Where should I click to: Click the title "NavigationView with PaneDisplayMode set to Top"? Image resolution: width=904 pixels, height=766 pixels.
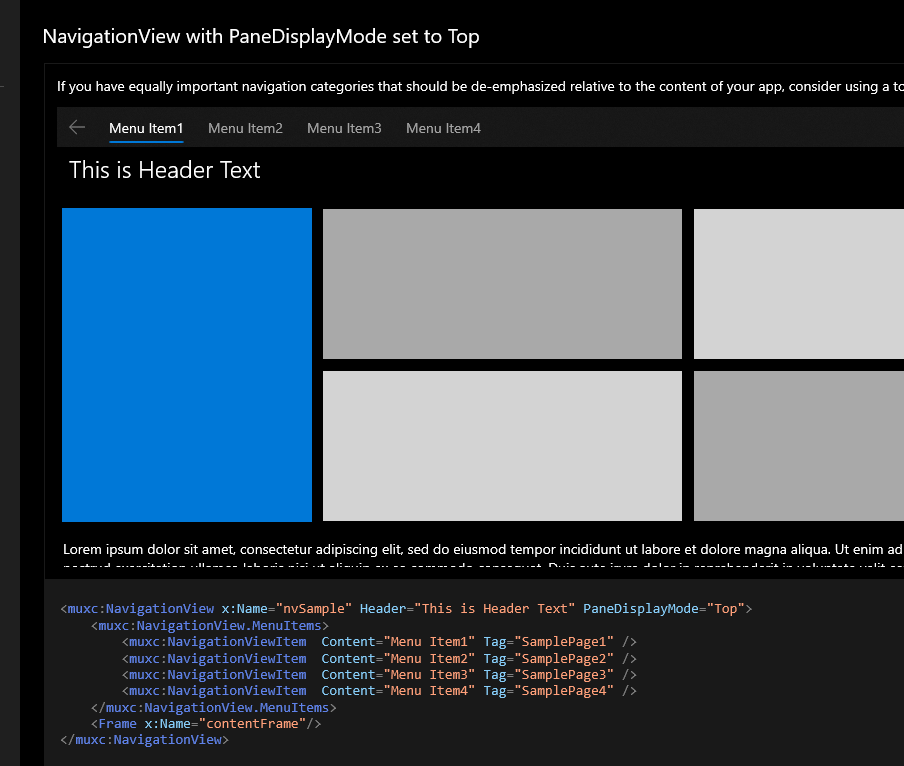260,36
